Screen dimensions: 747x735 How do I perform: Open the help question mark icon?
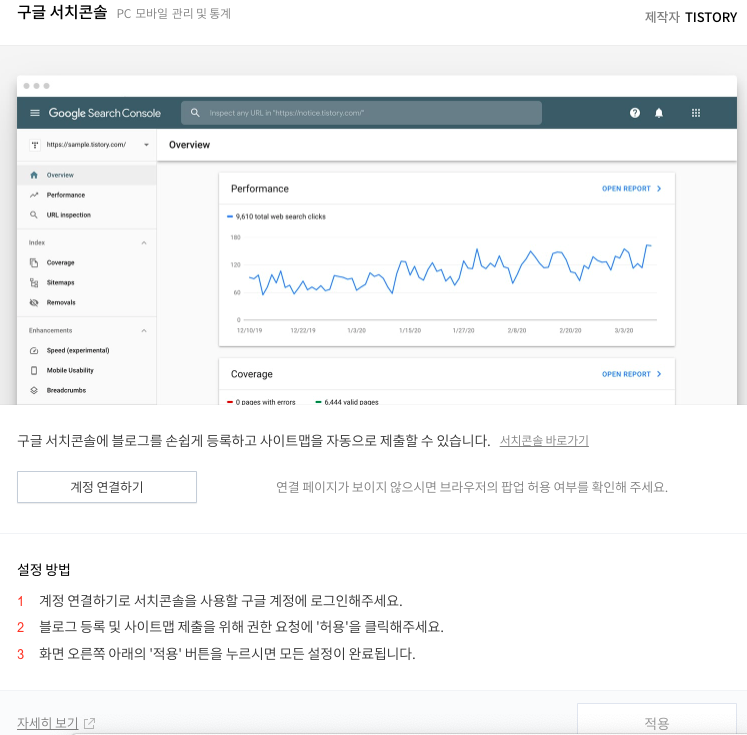(x=635, y=113)
